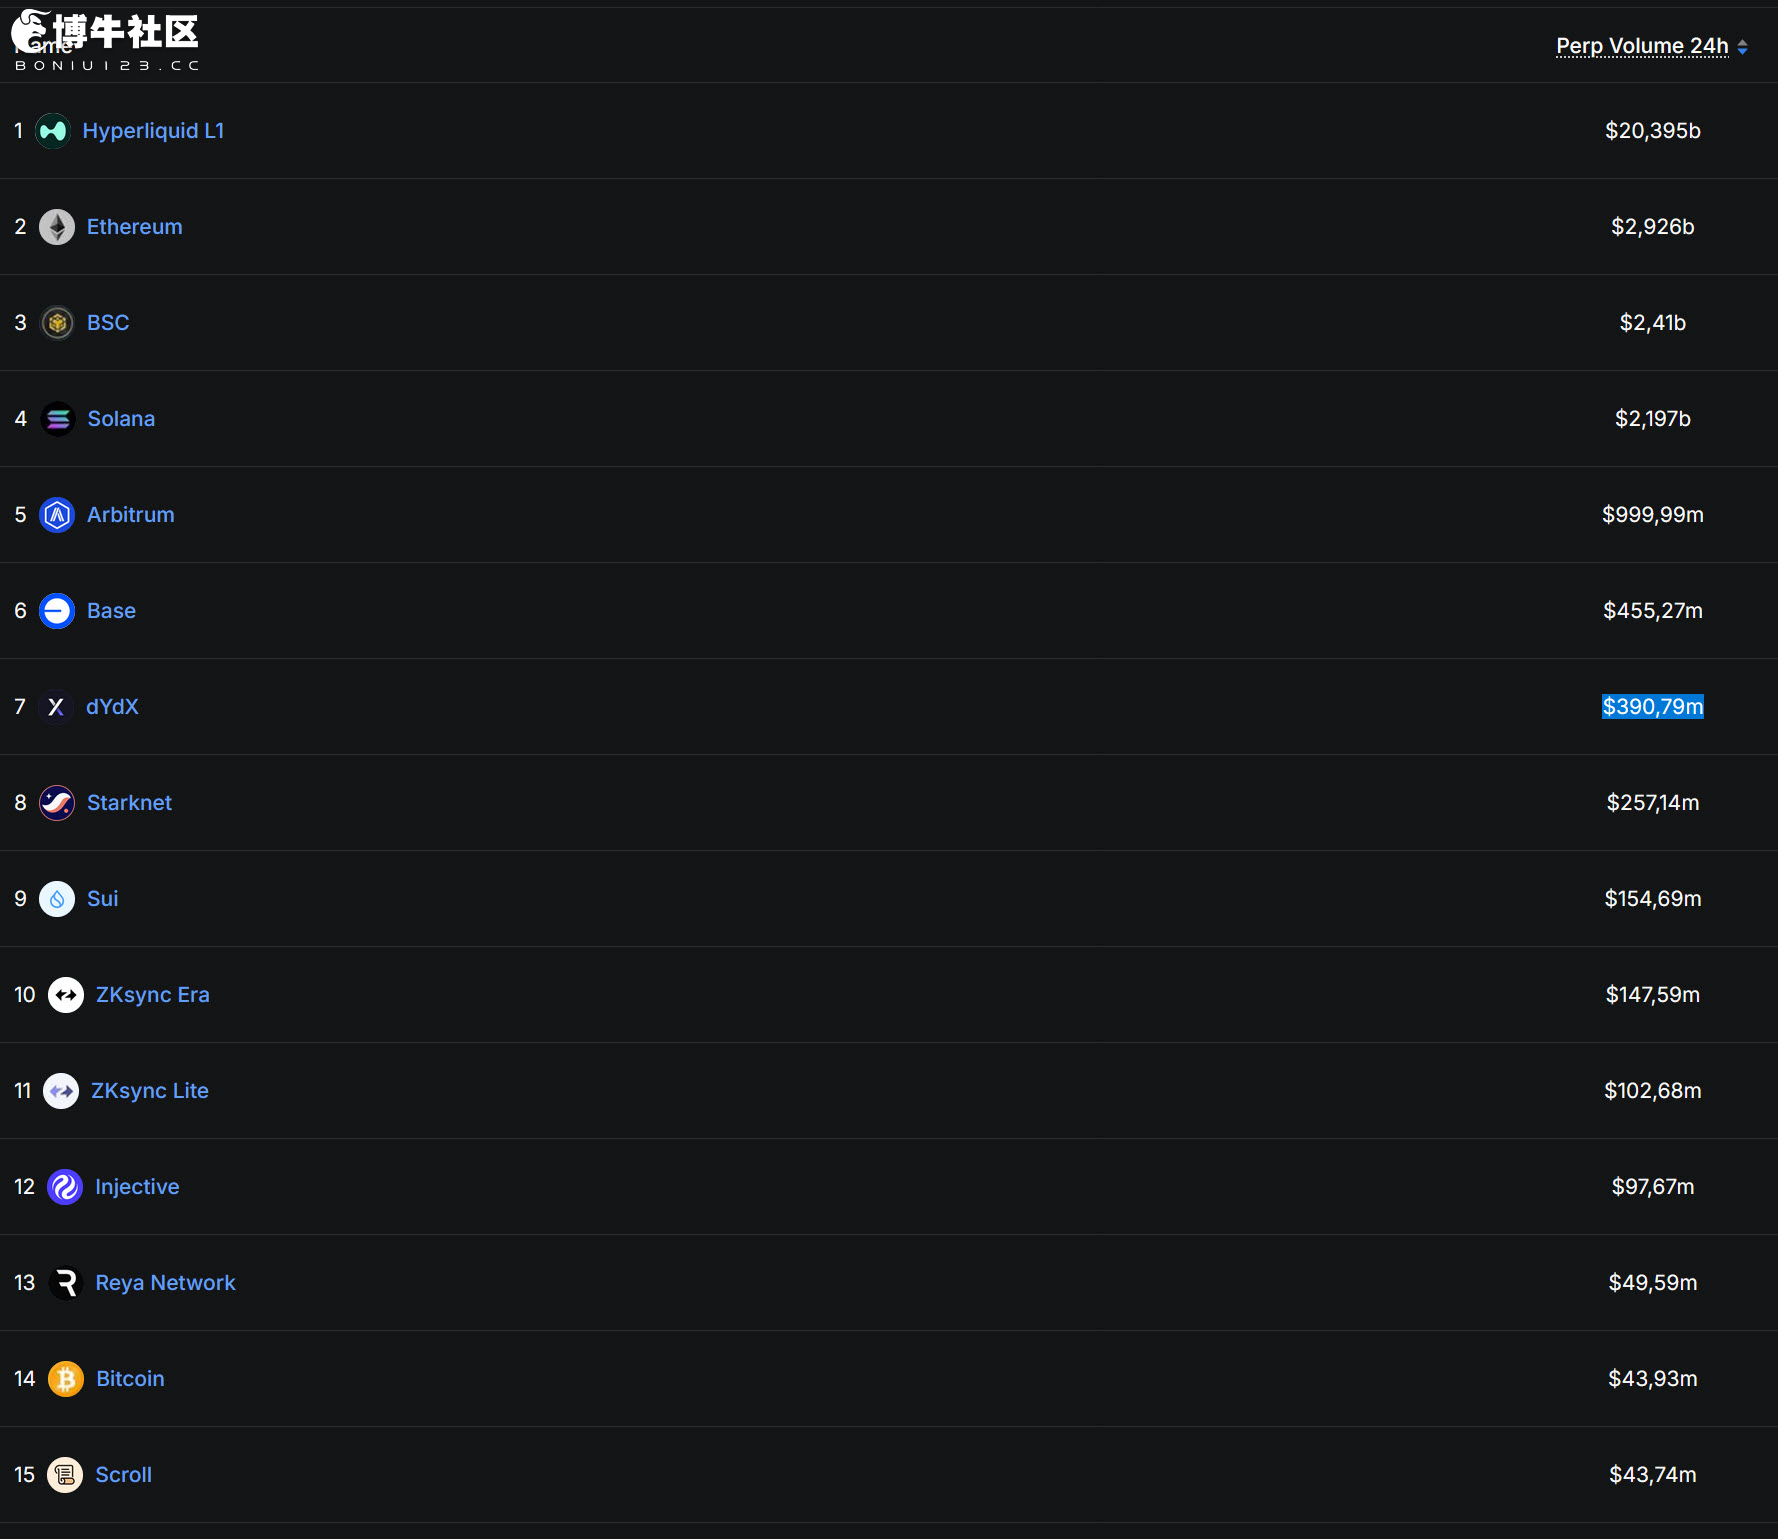Click the Injective chain logo icon

(65, 1187)
